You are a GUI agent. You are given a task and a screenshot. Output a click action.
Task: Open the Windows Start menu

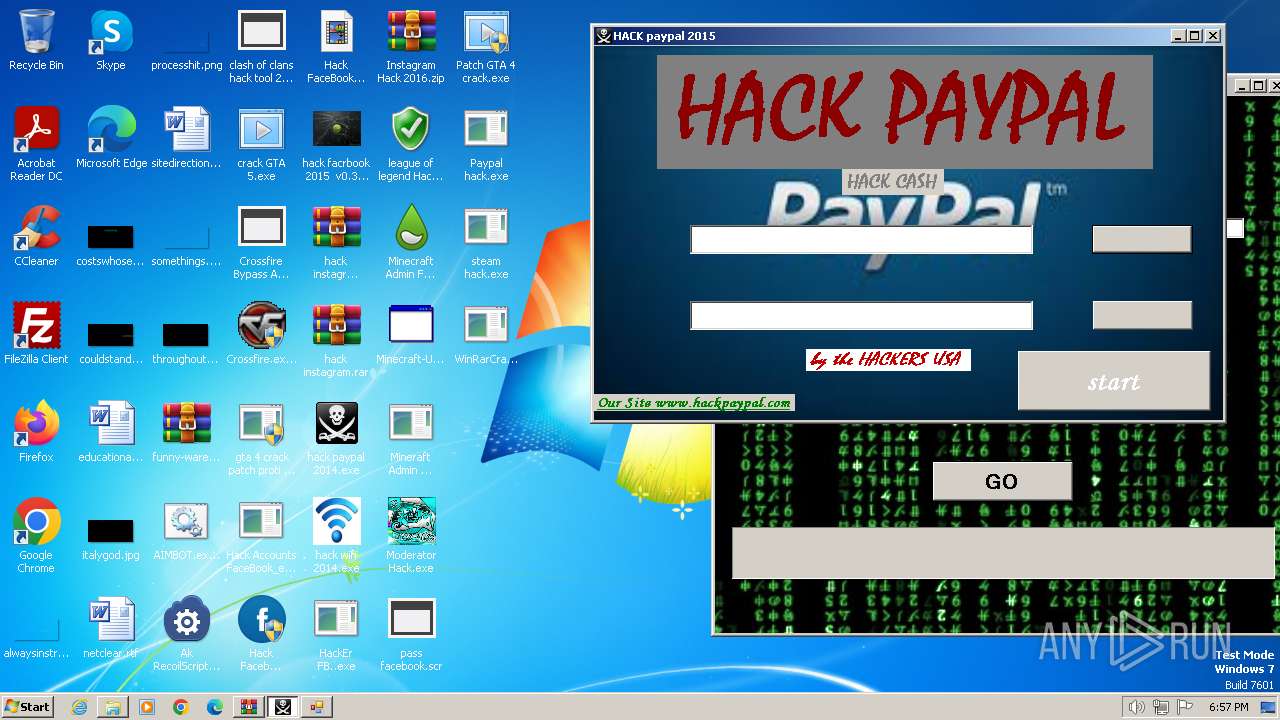(28, 706)
